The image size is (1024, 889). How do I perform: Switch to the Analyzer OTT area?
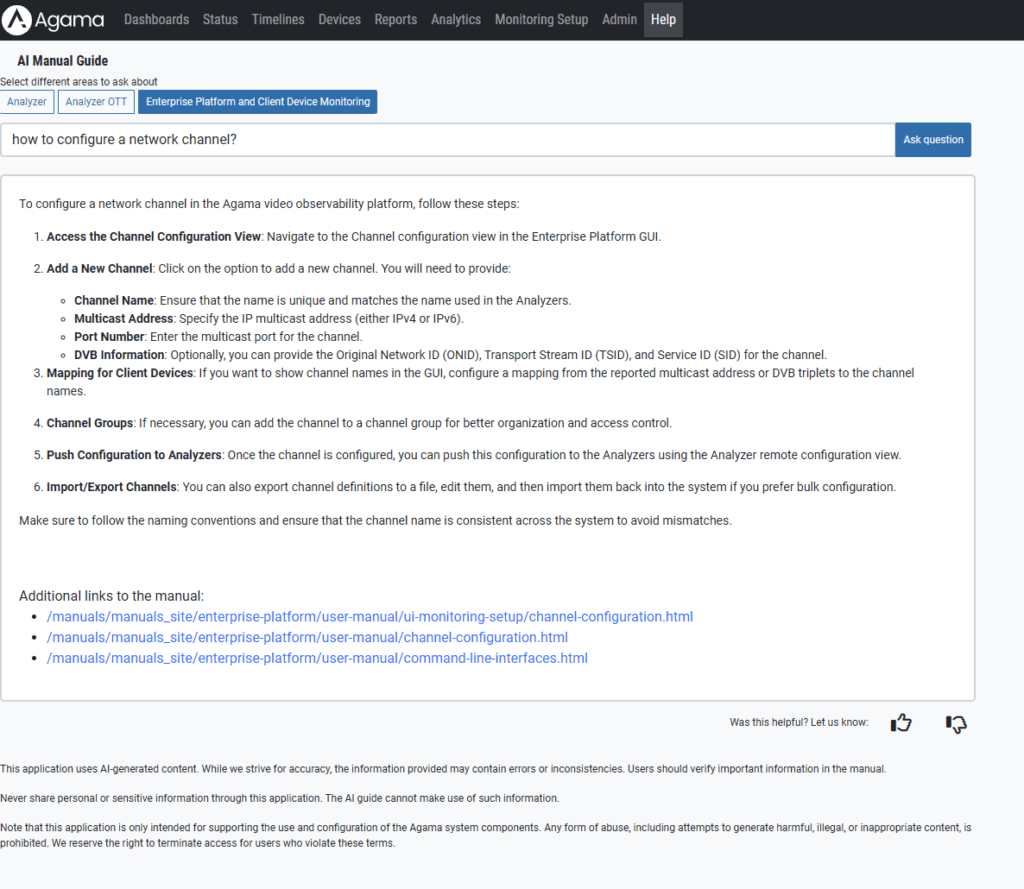95,101
